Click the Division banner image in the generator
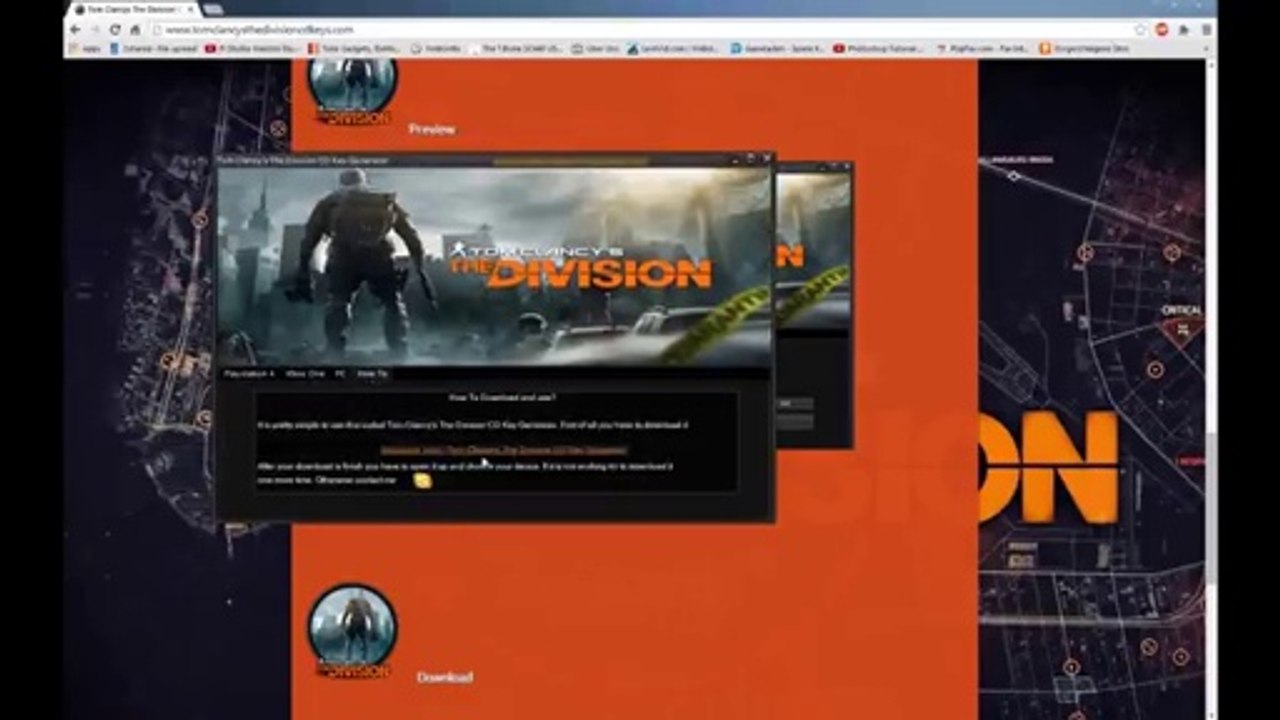This screenshot has width=1280, height=720. [495, 266]
